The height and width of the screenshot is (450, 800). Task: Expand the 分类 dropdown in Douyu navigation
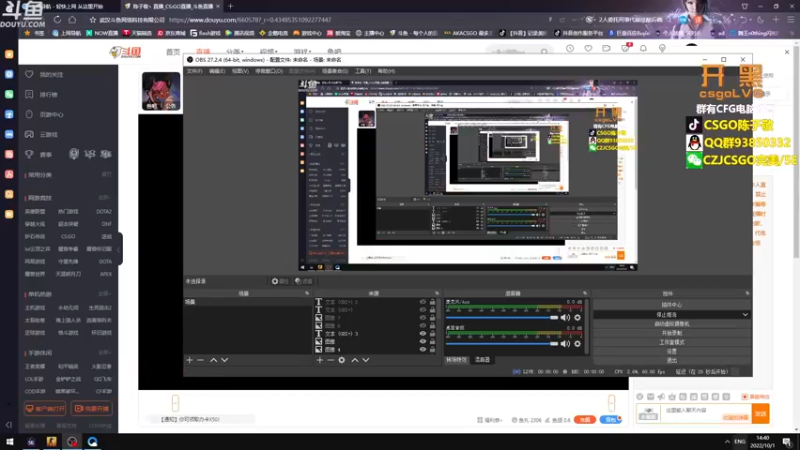pos(234,52)
